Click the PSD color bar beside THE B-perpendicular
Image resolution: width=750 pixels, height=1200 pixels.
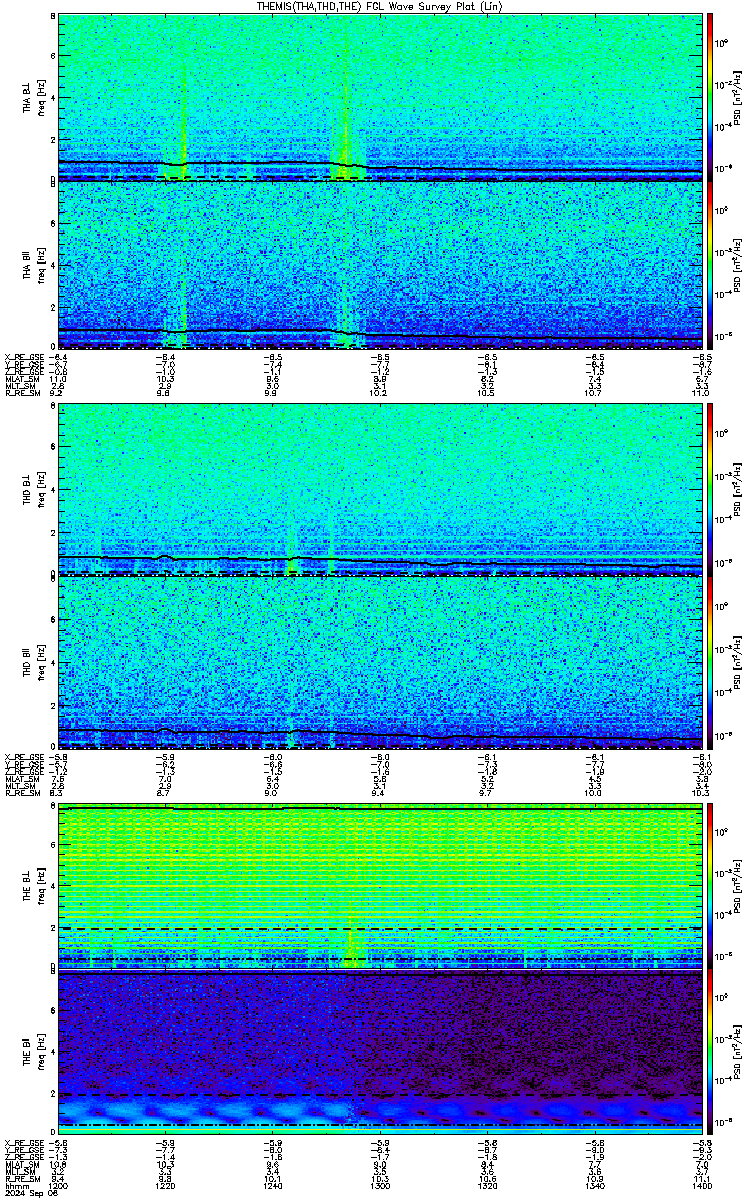[x=711, y=885]
